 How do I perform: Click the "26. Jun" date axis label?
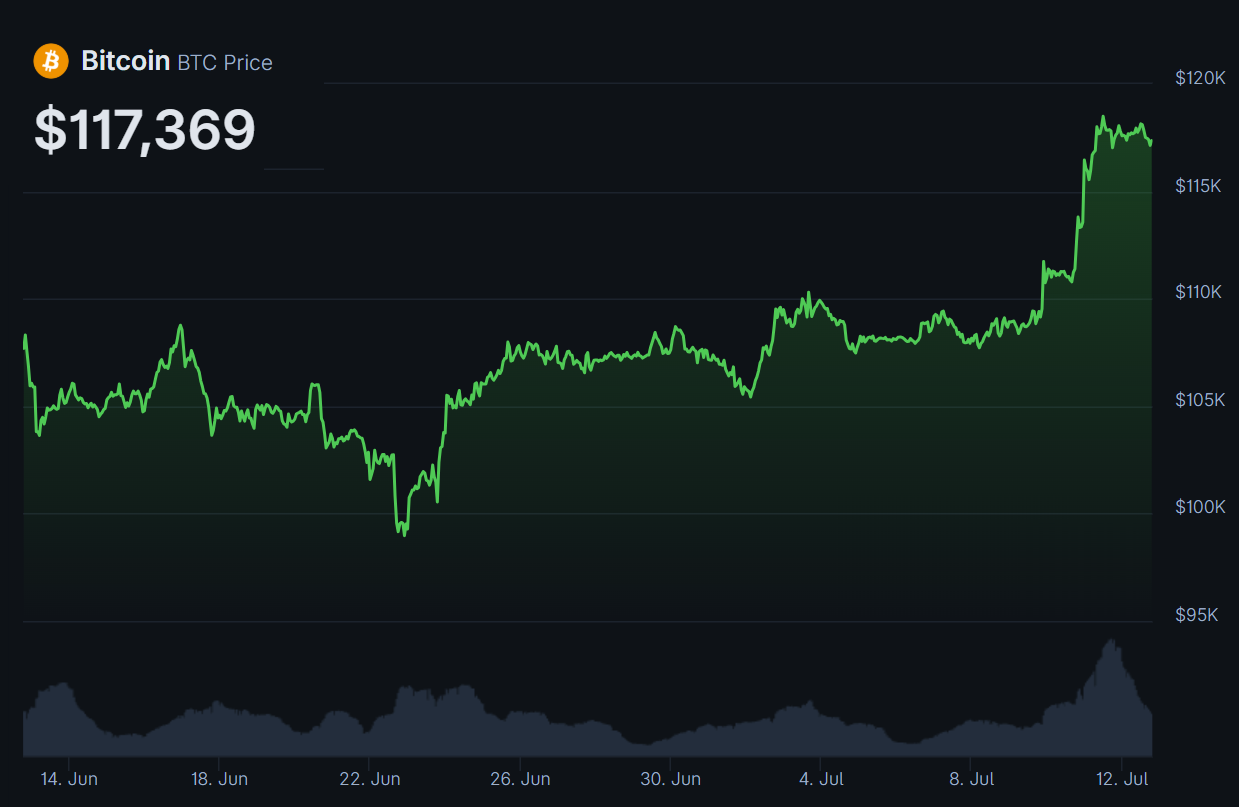[x=520, y=778]
